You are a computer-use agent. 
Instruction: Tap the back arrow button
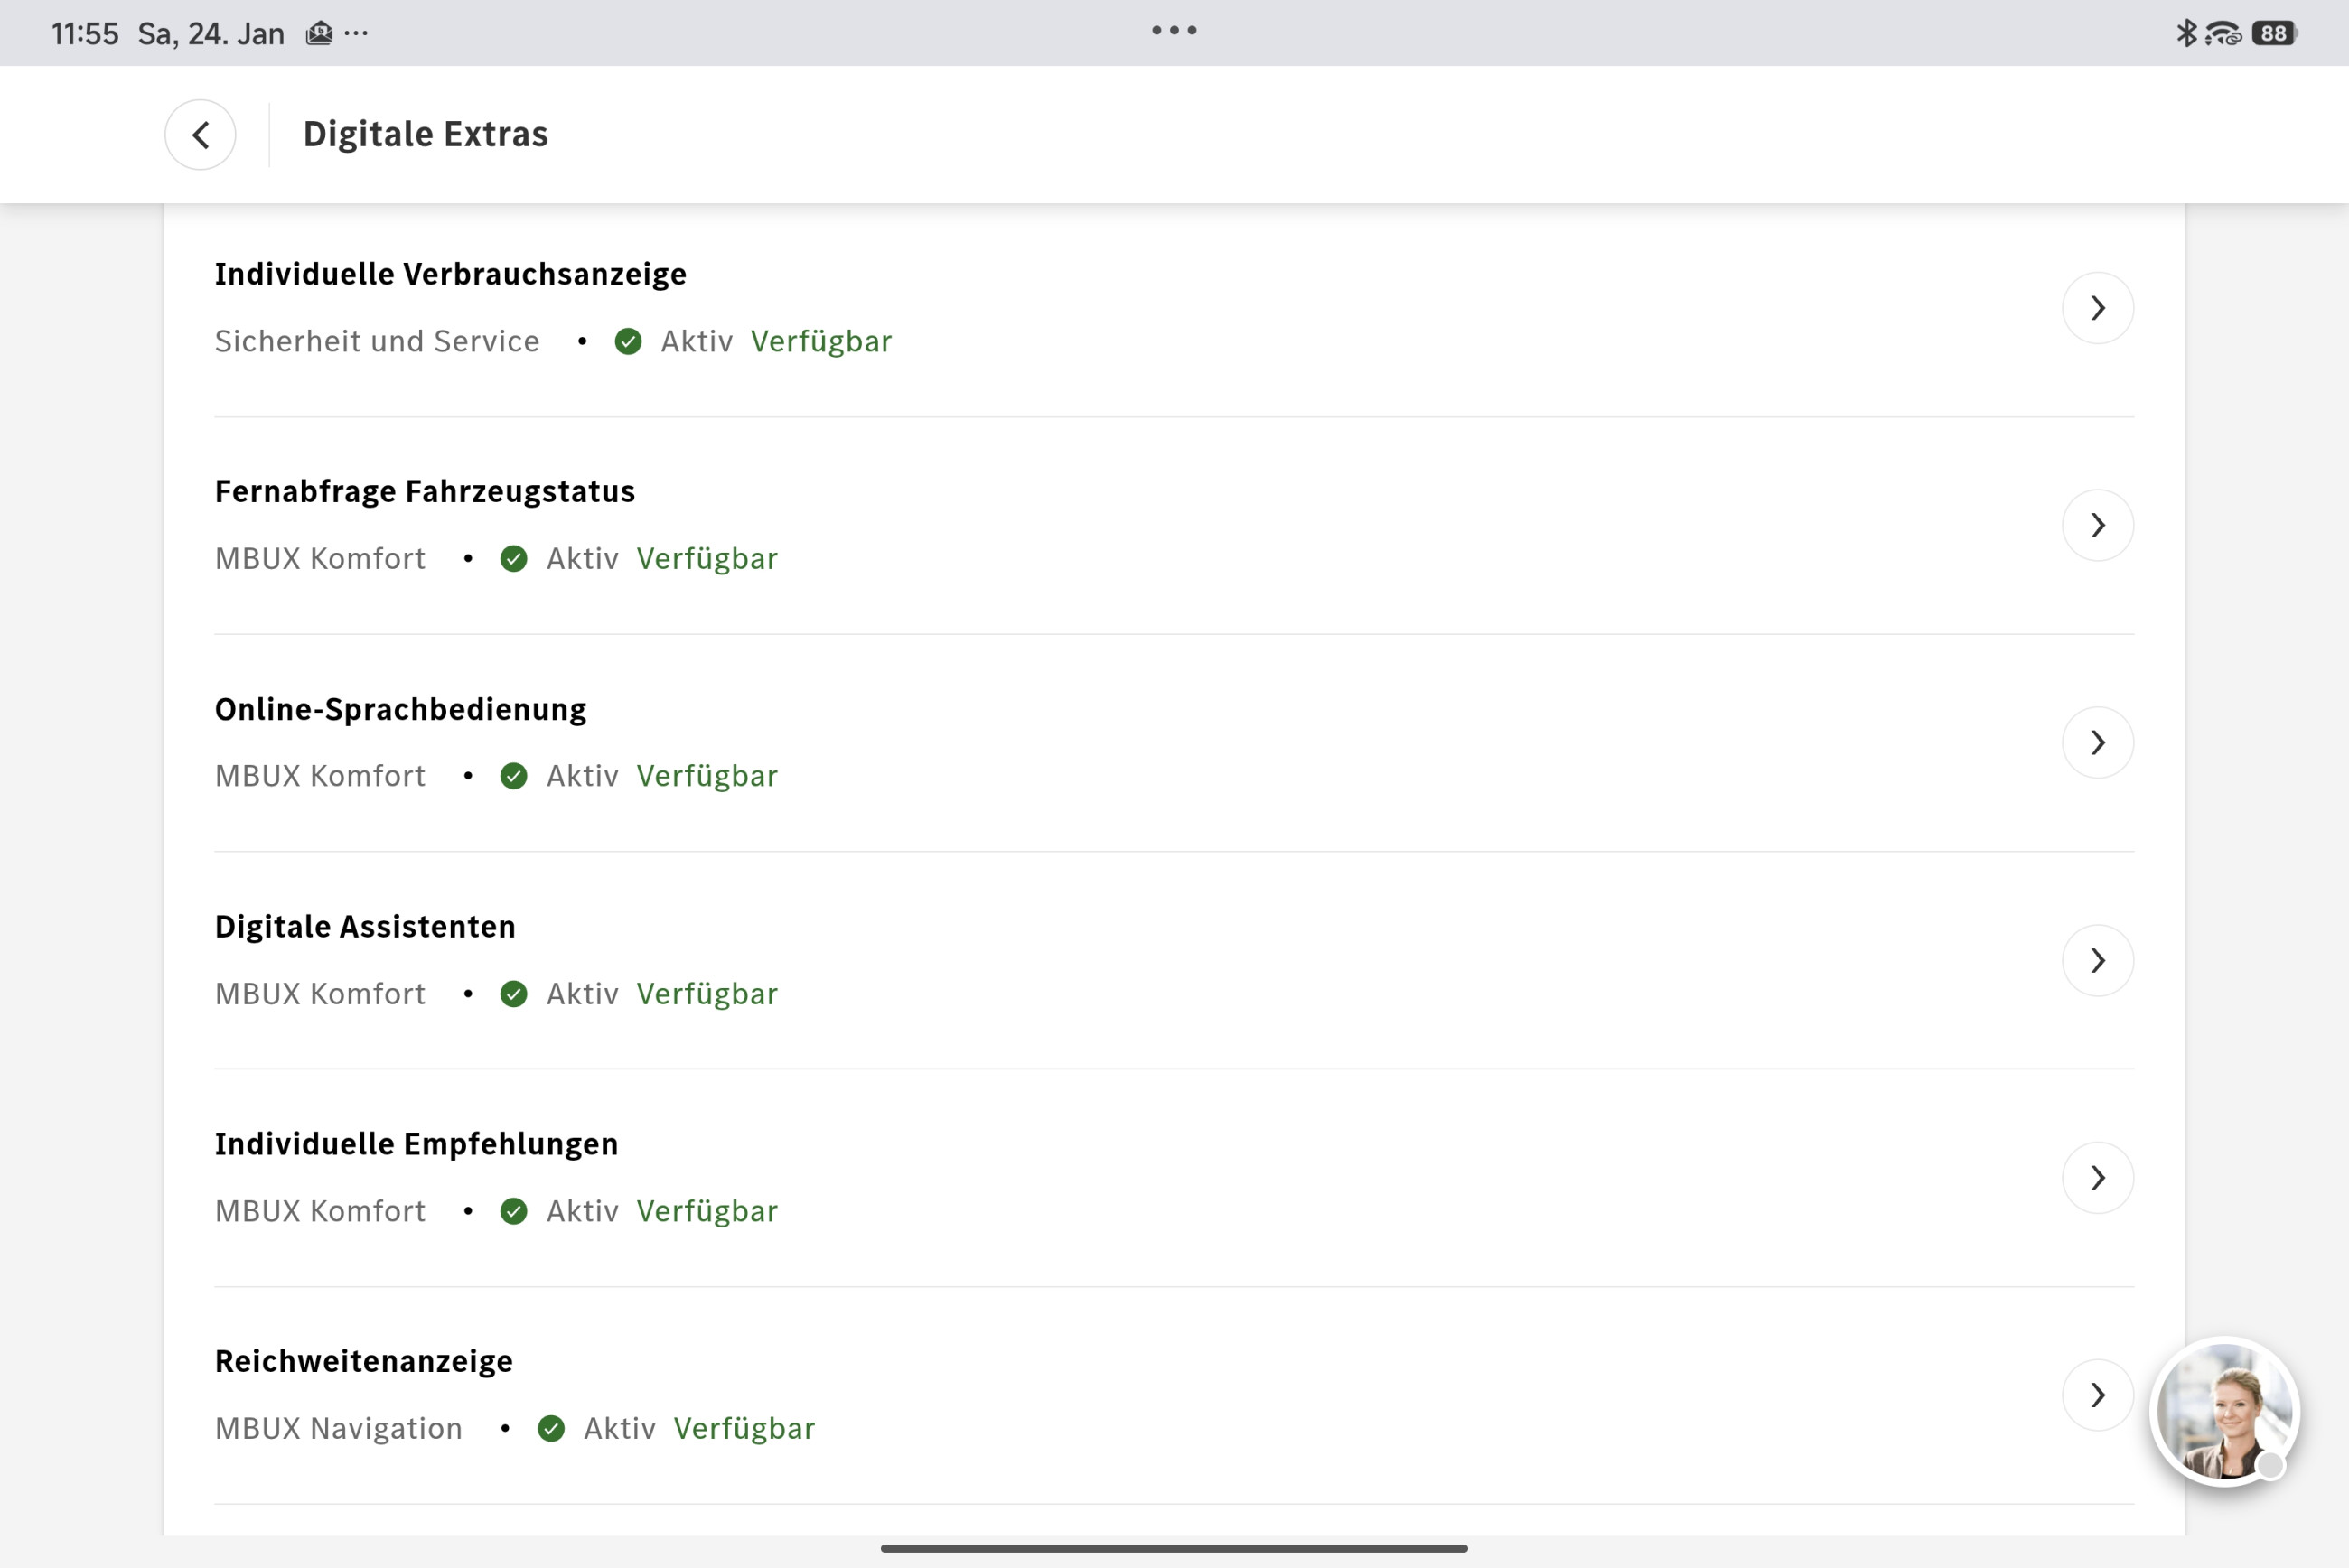tap(200, 134)
